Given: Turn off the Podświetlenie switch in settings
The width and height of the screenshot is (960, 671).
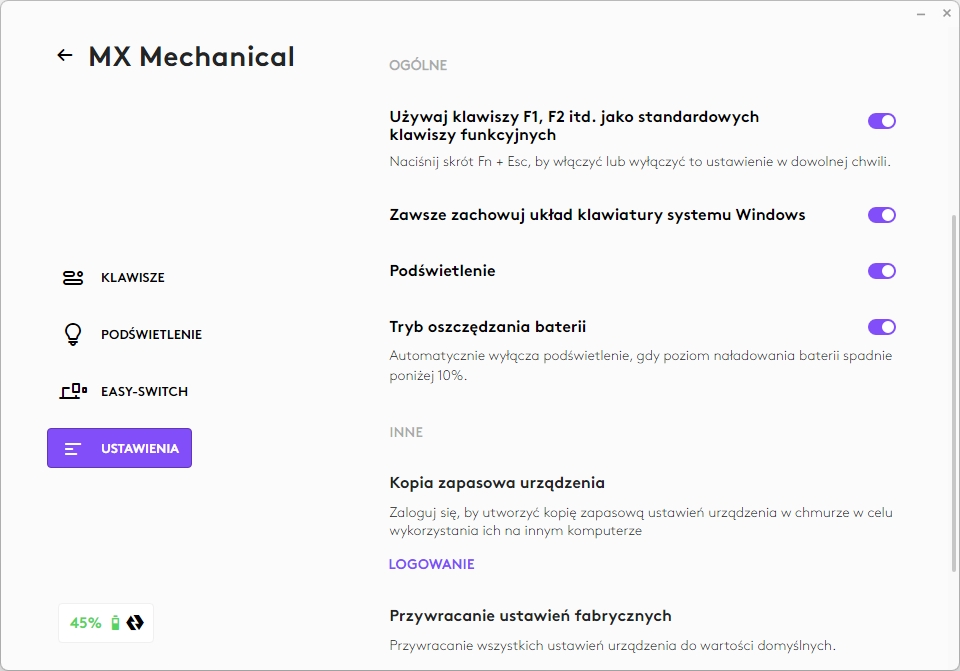Looking at the screenshot, I should click(x=881, y=271).
